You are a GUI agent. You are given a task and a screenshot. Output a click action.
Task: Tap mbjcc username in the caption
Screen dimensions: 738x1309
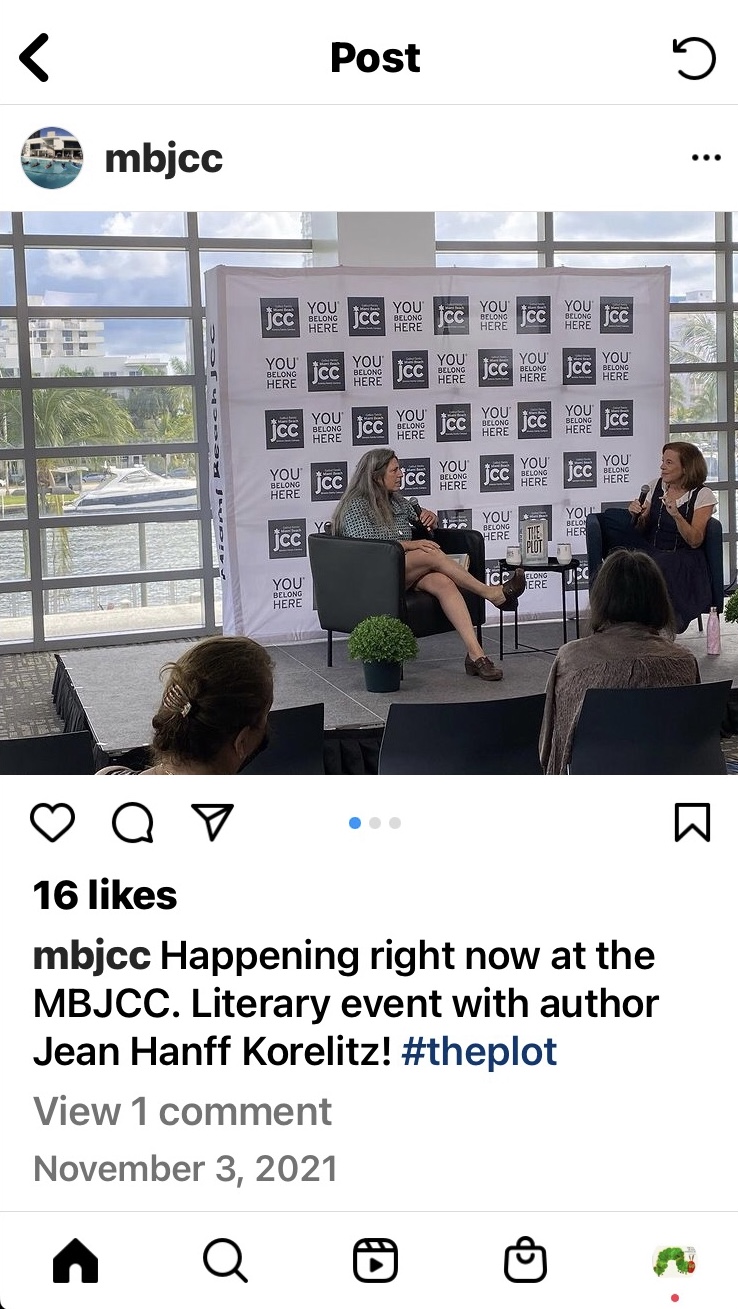tap(92, 956)
